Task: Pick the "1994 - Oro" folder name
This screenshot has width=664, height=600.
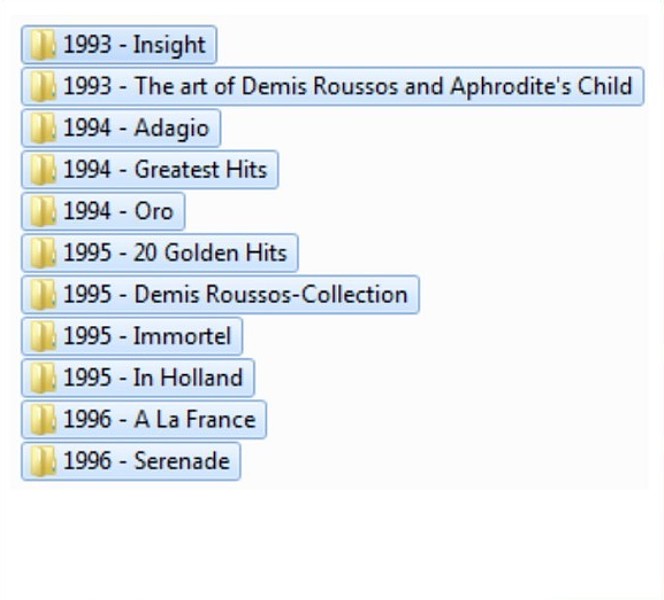Action: (x=118, y=212)
